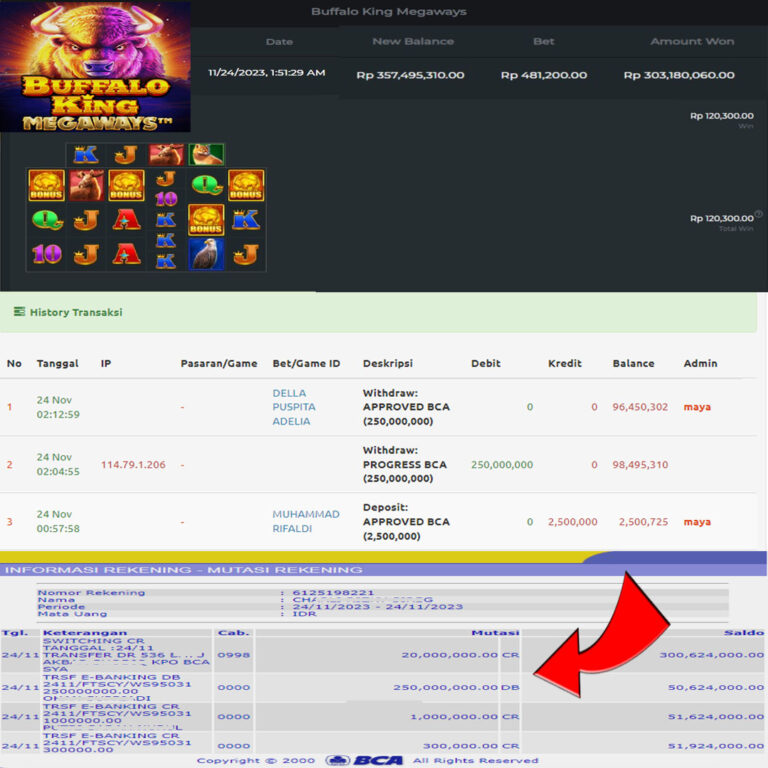Click the moose symbol in the top row

click(166, 154)
